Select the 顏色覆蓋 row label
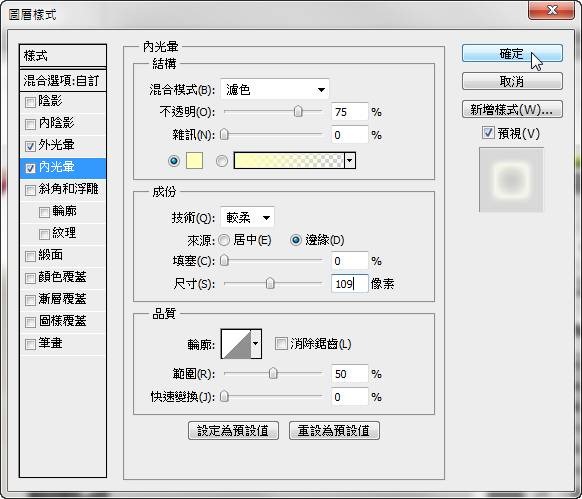This screenshot has width=582, height=499. click(x=62, y=277)
